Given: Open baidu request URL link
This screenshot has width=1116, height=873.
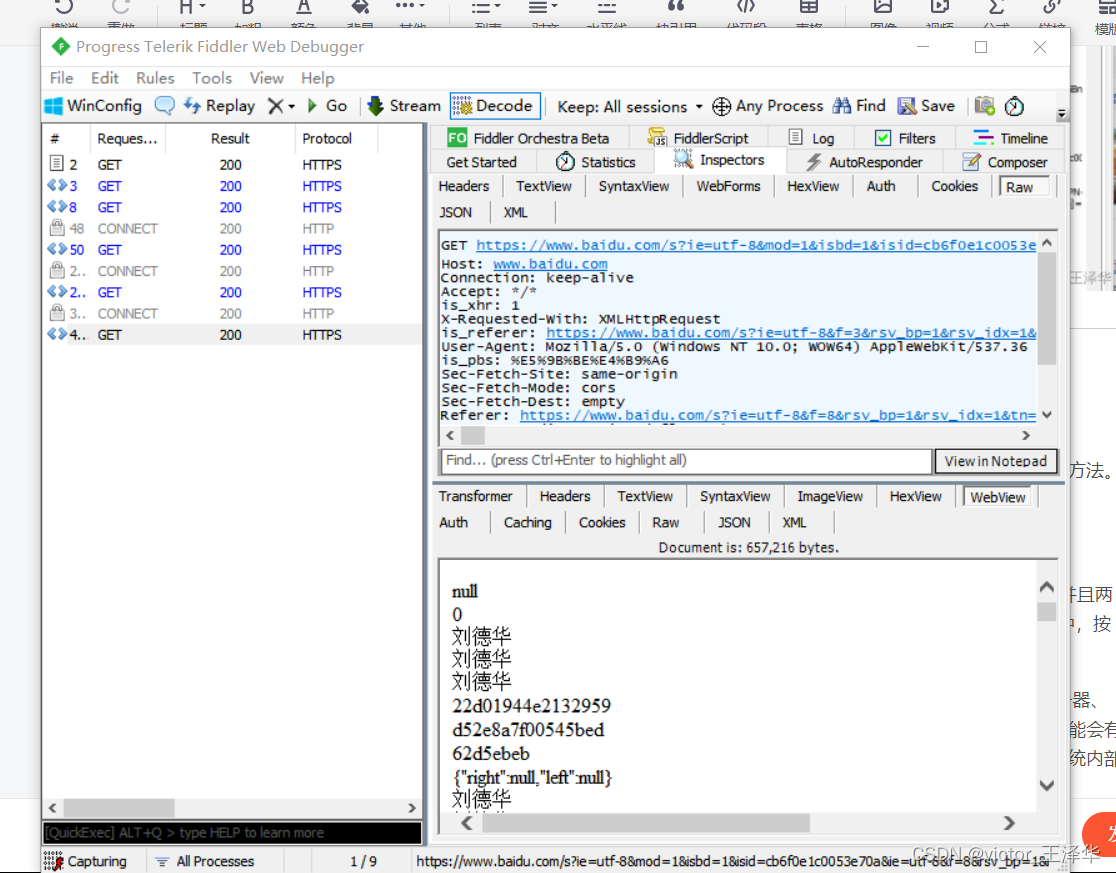Looking at the screenshot, I should pos(756,245).
